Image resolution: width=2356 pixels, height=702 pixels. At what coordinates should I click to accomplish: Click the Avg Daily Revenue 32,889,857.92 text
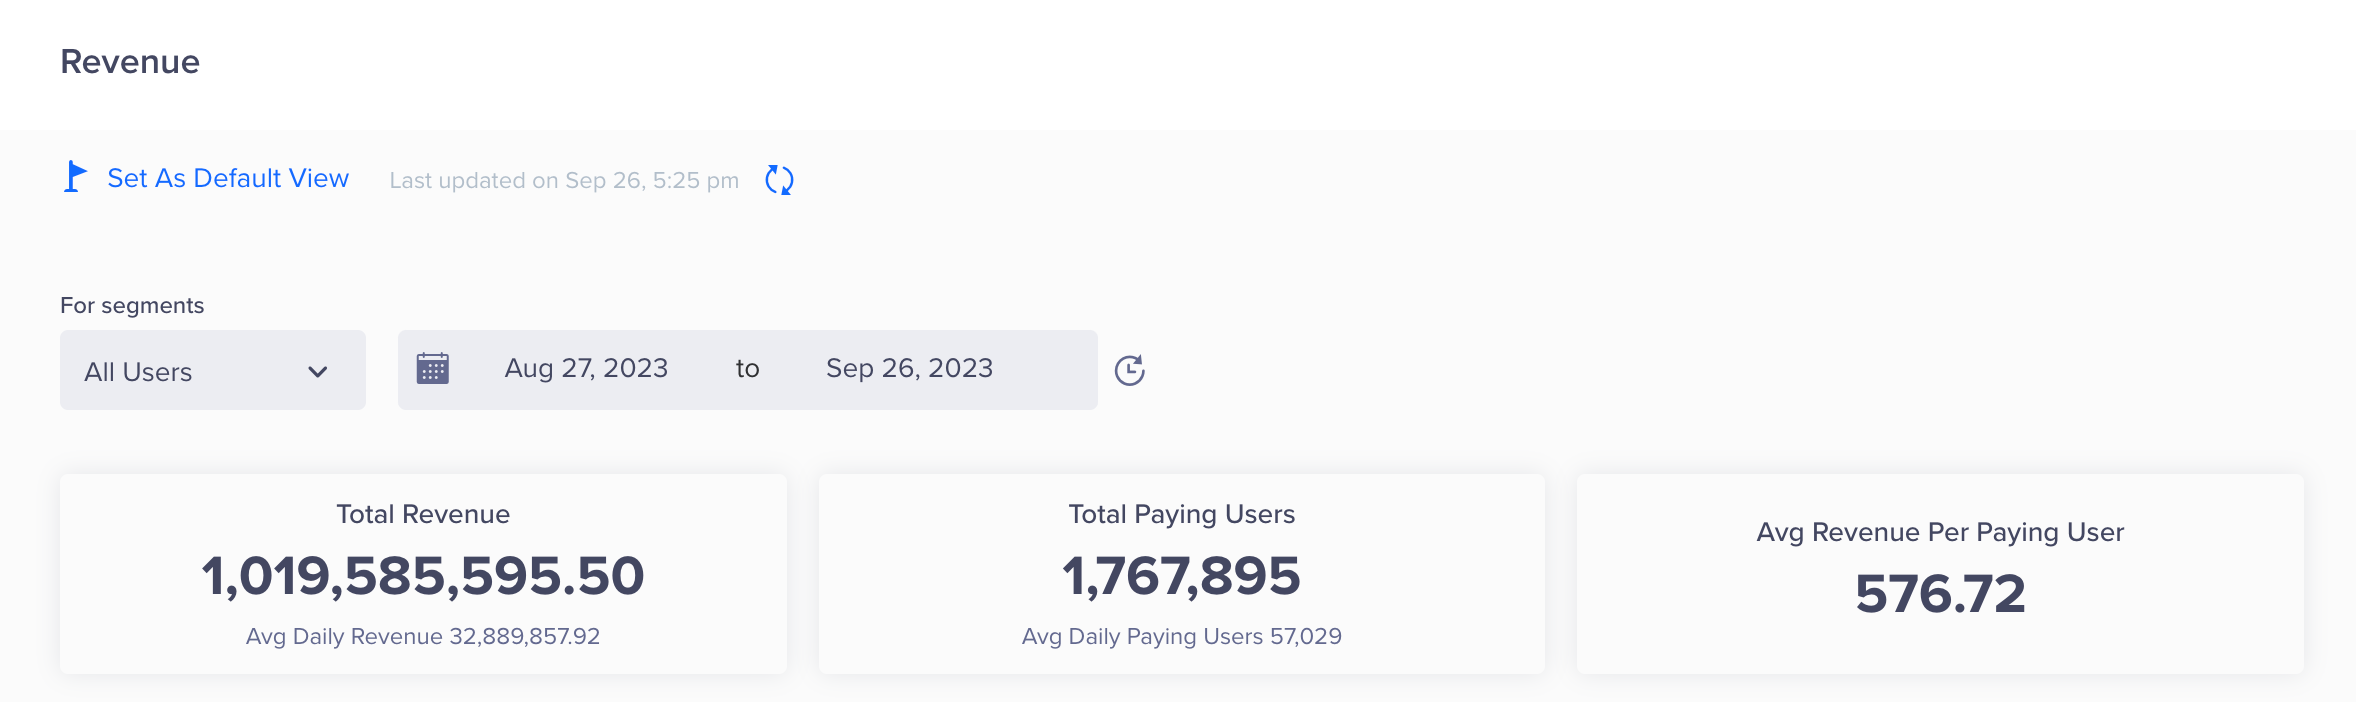coord(423,637)
